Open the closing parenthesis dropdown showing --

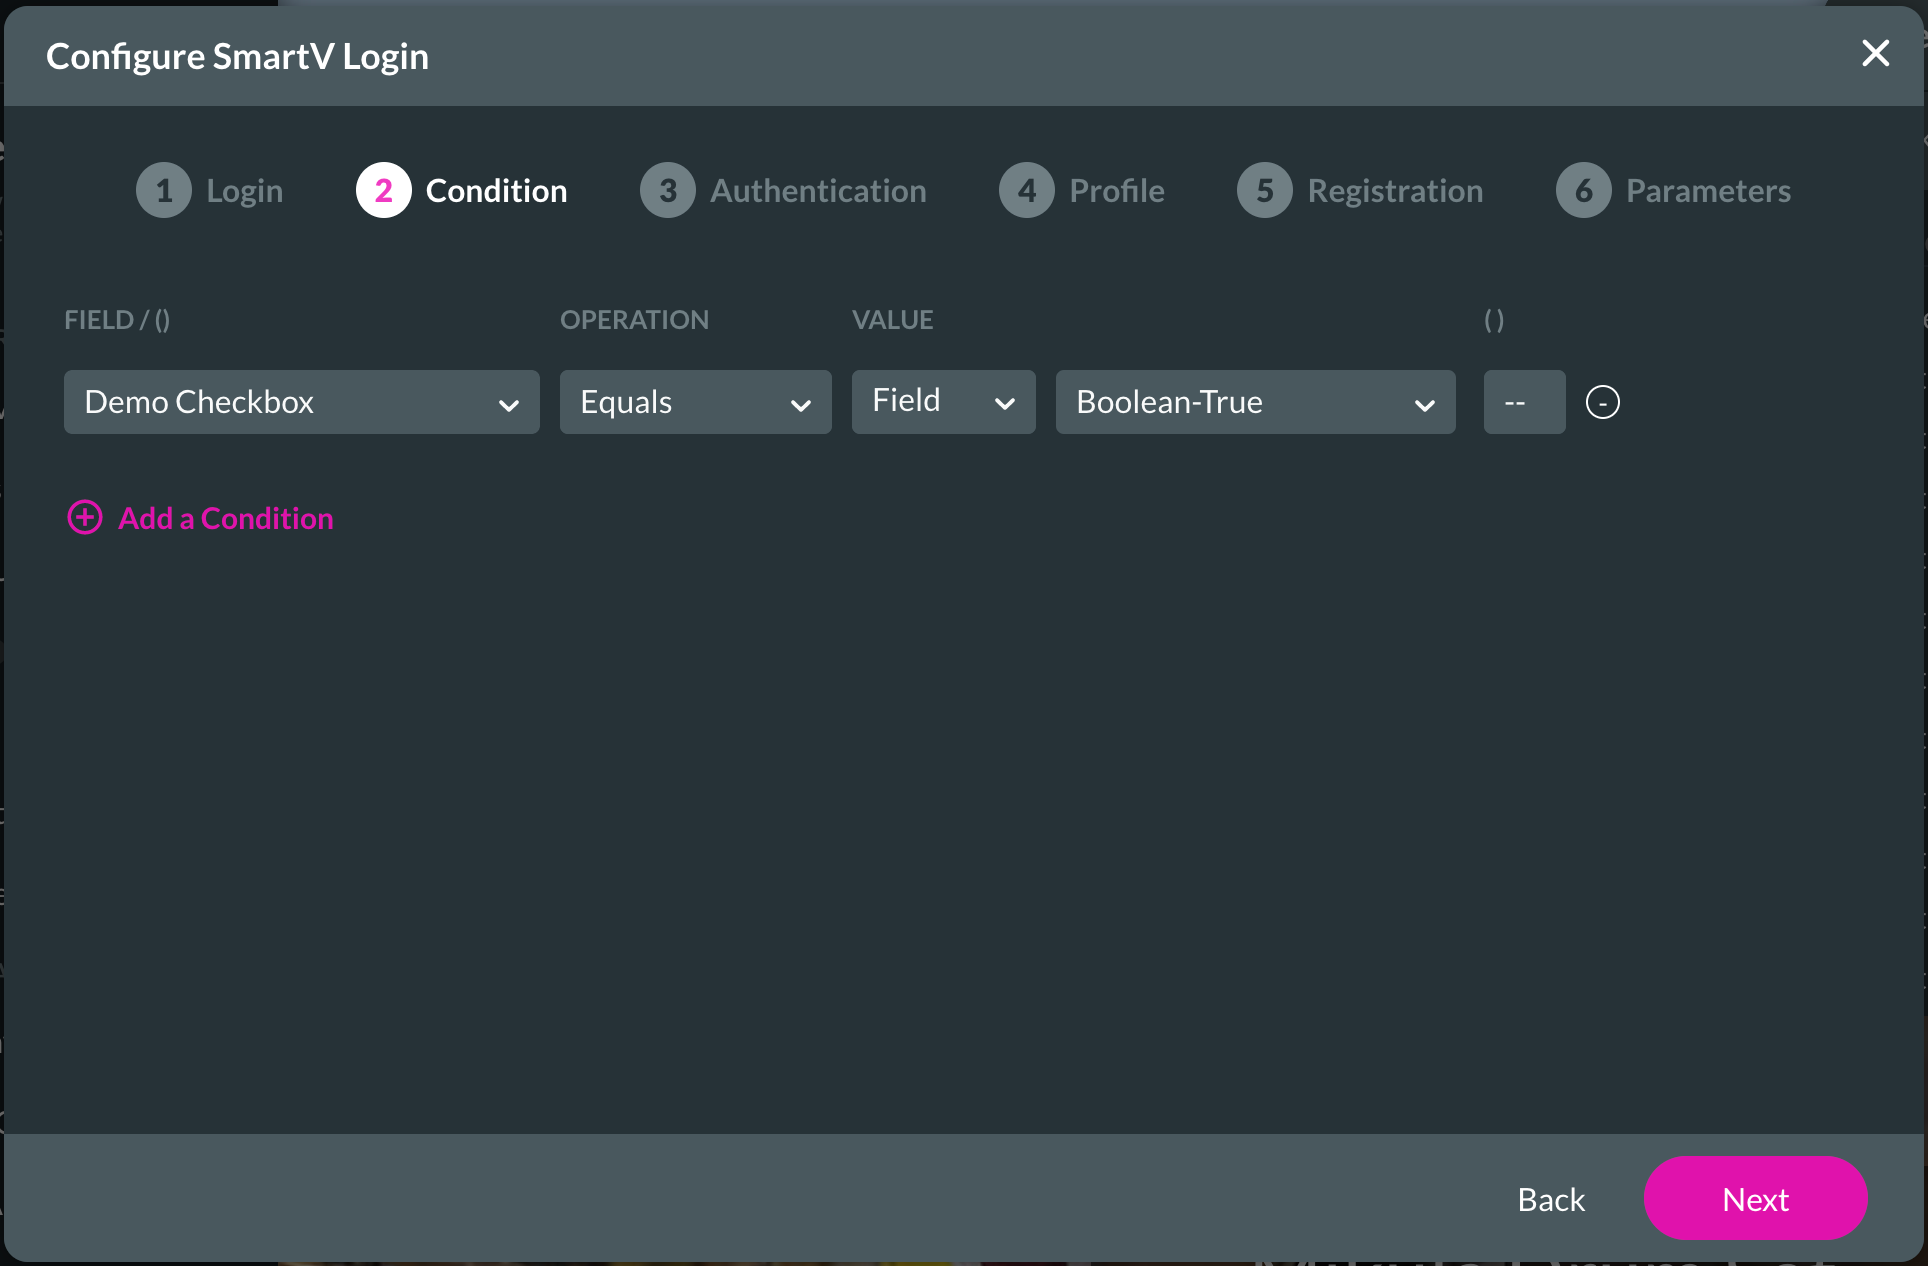point(1525,402)
